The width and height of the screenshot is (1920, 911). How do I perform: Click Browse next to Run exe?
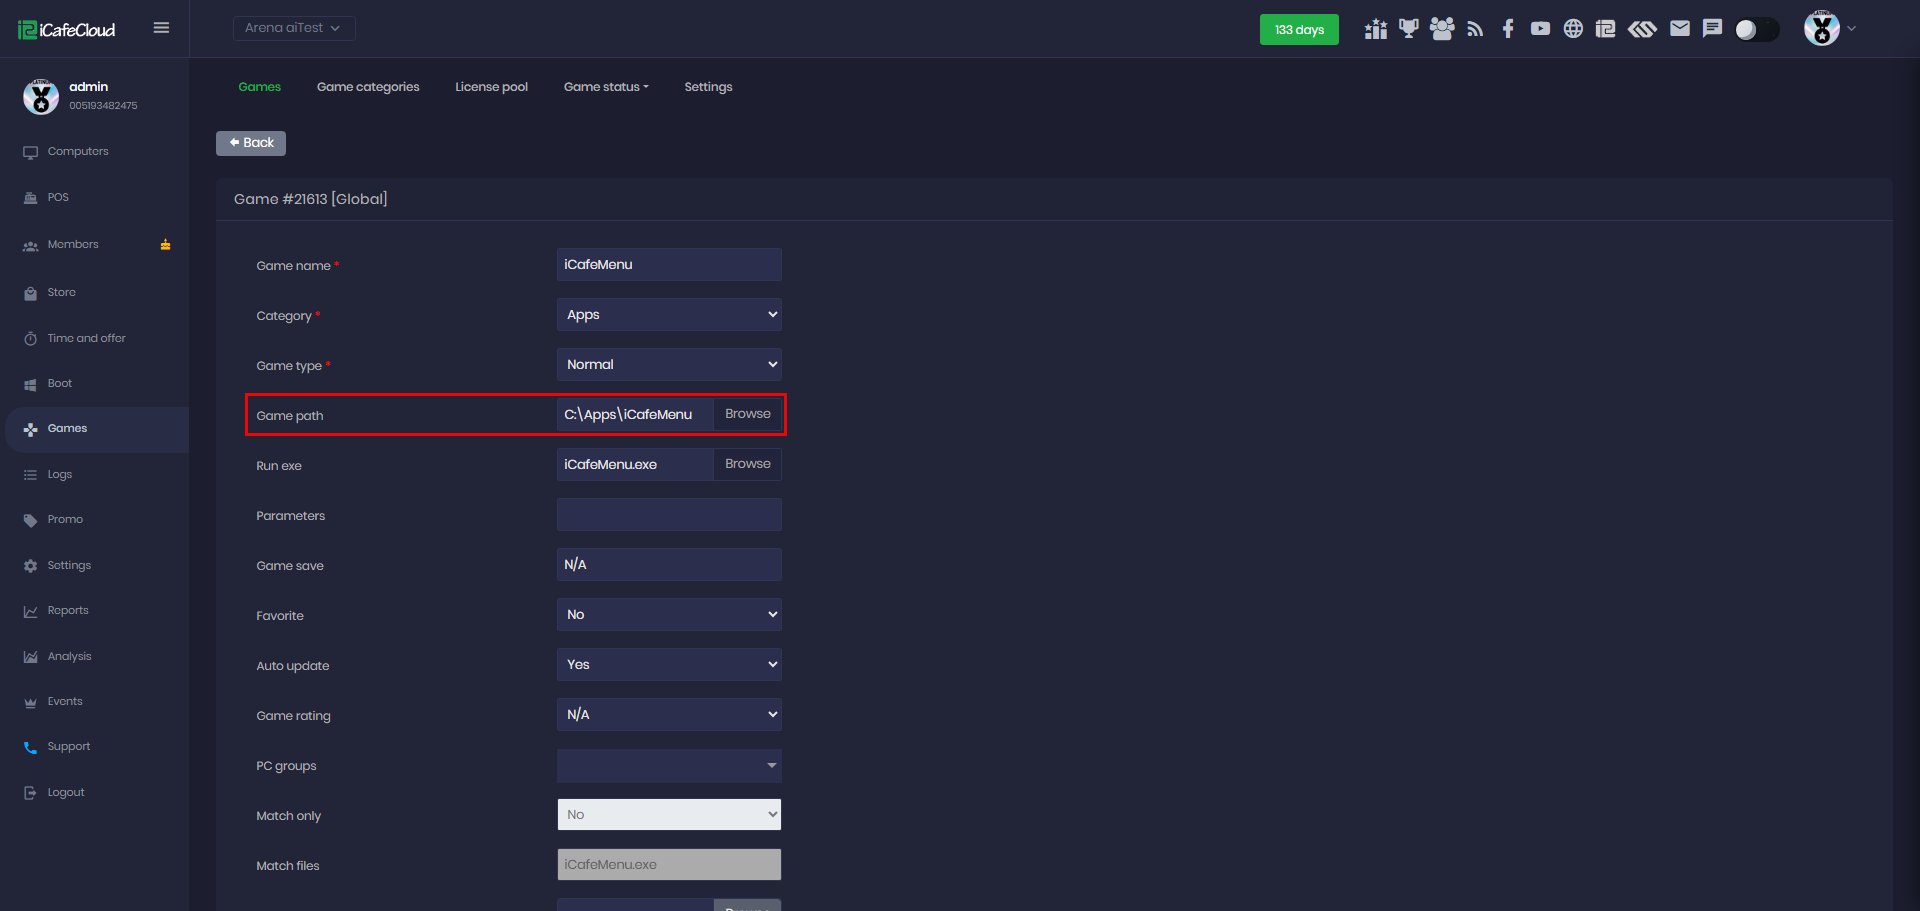coord(748,464)
